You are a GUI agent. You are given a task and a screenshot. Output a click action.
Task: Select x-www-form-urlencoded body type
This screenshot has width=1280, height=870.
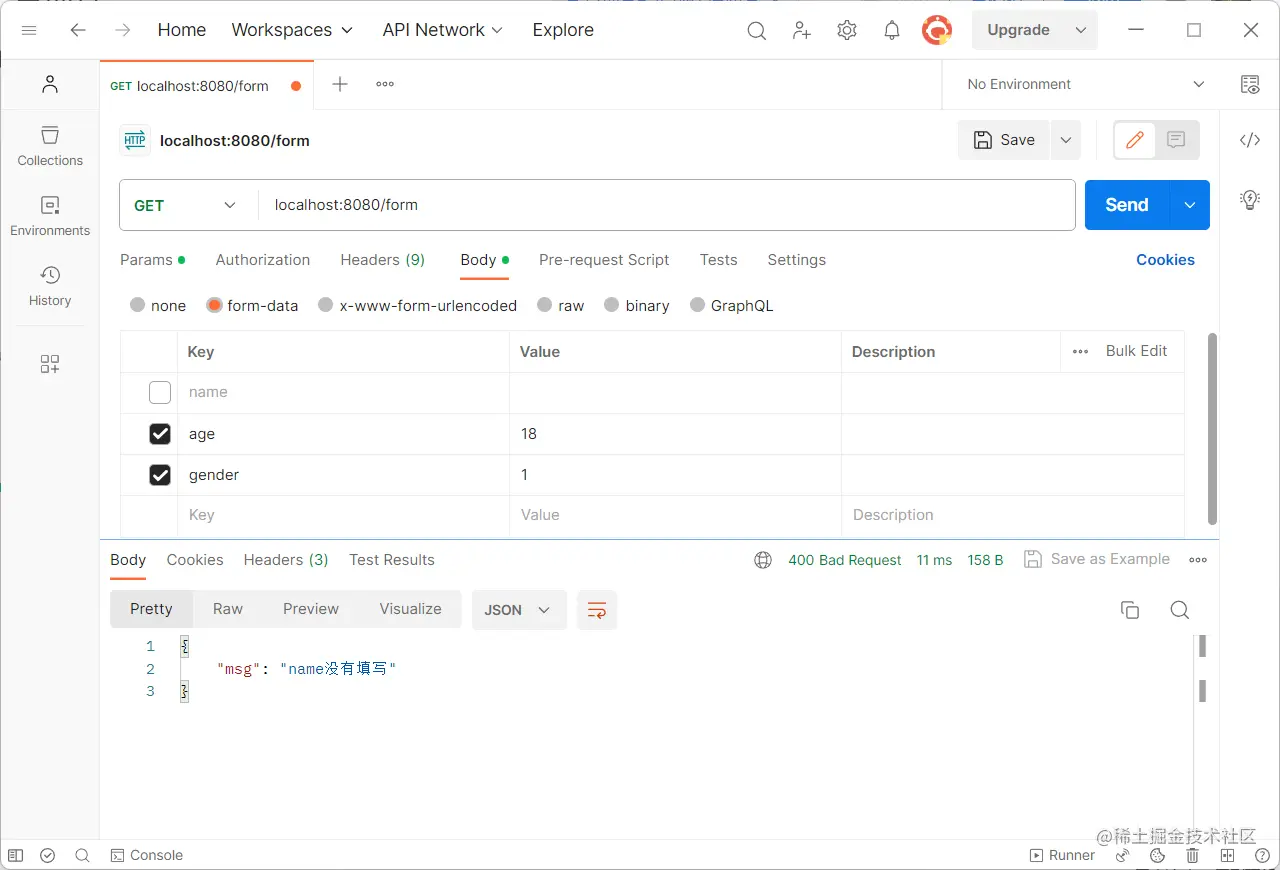[x=326, y=305]
